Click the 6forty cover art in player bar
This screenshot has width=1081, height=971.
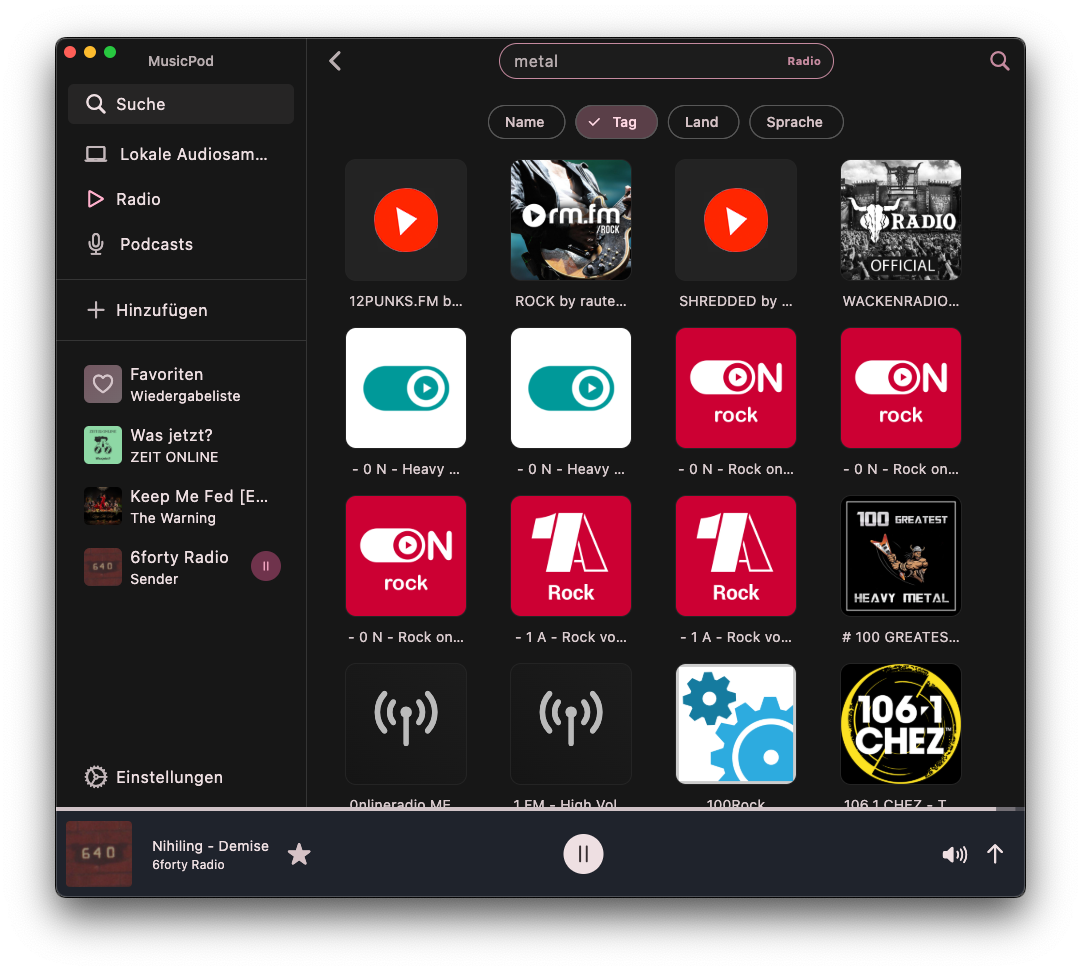[99, 854]
